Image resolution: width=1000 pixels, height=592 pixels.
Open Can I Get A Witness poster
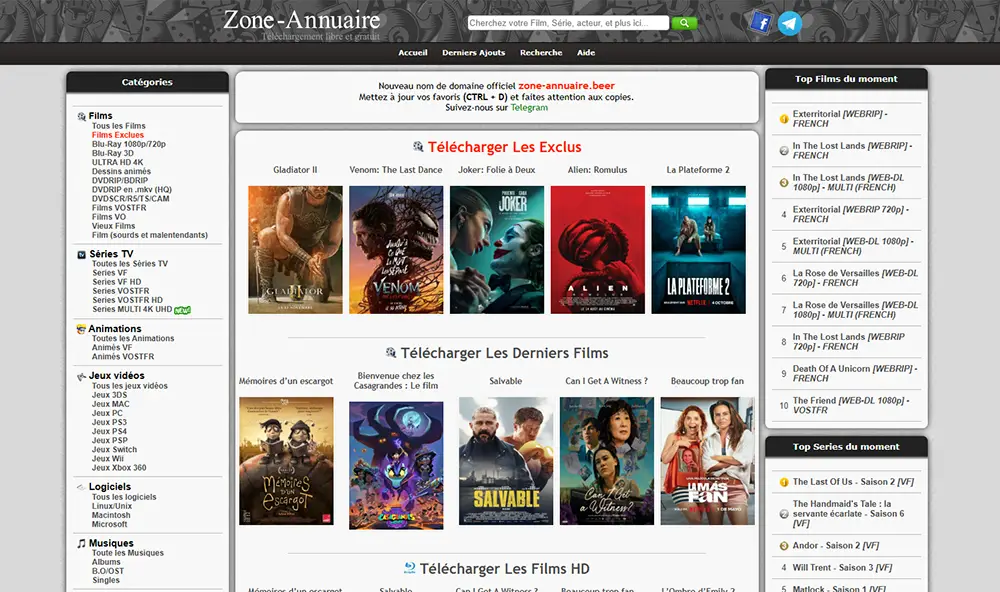607,461
